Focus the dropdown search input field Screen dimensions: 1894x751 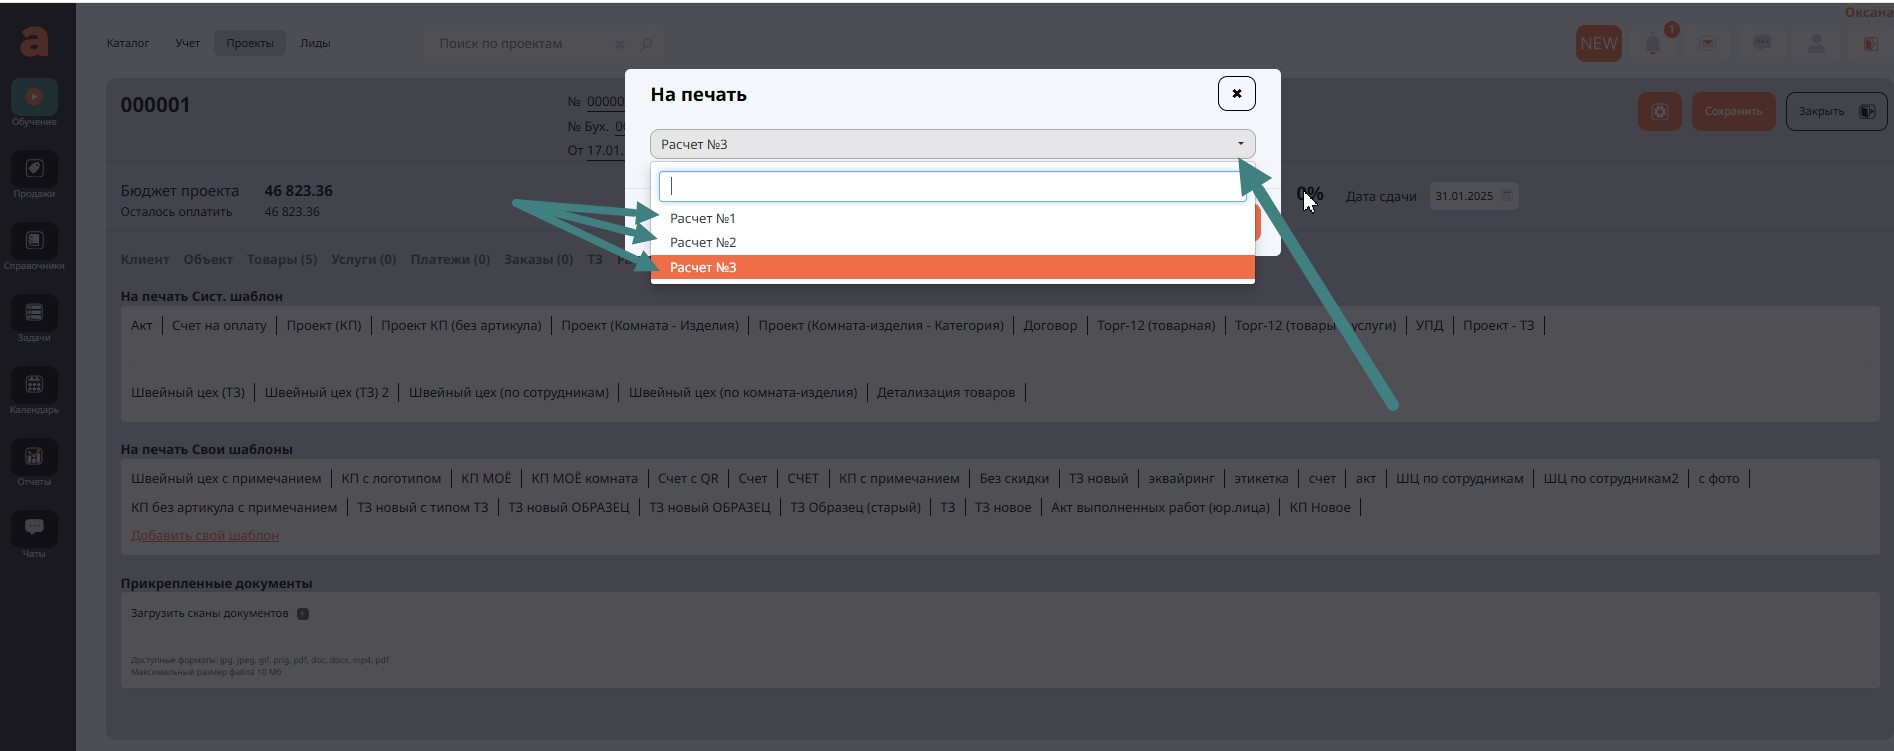pyautogui.click(x=951, y=186)
